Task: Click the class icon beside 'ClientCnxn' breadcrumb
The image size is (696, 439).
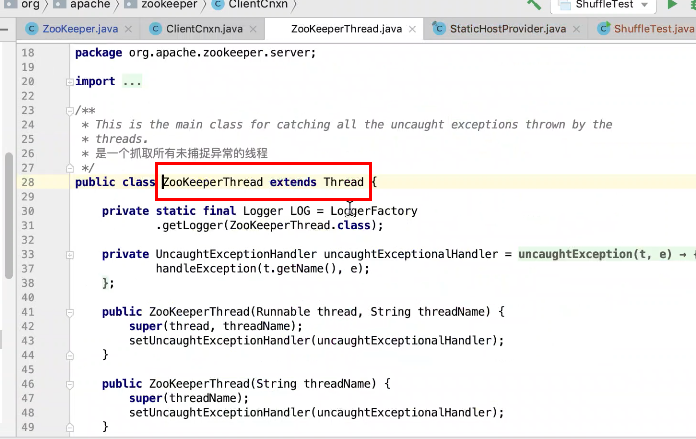Action: pyautogui.click(x=218, y=4)
